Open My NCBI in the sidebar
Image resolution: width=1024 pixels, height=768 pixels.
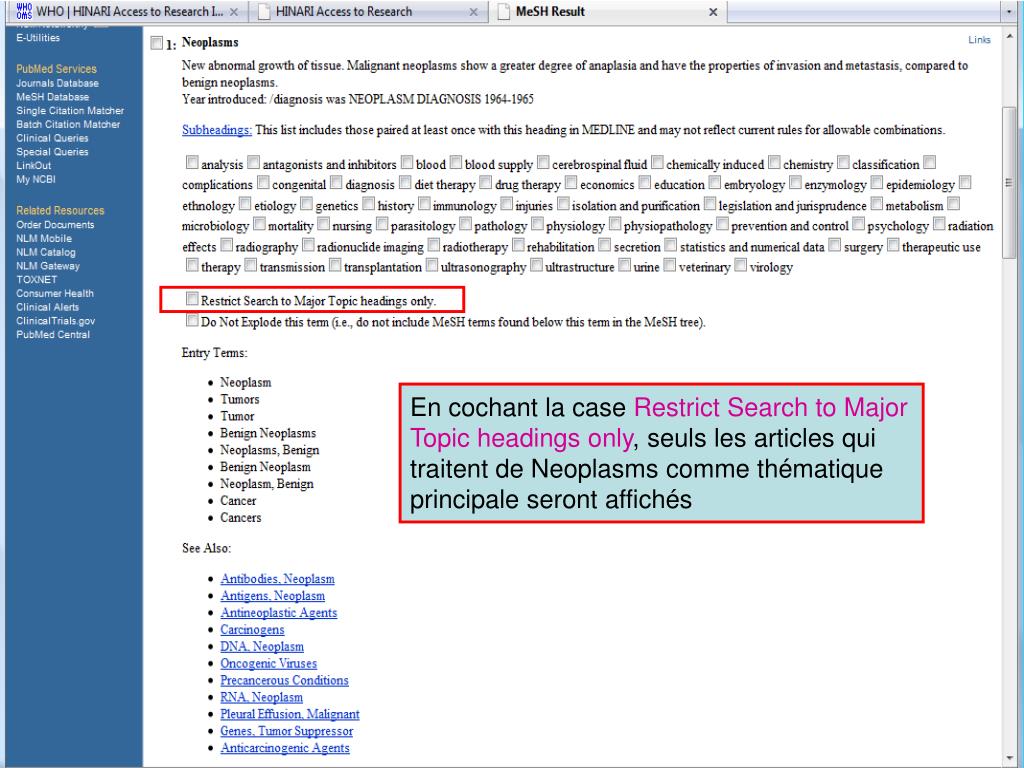(36, 179)
